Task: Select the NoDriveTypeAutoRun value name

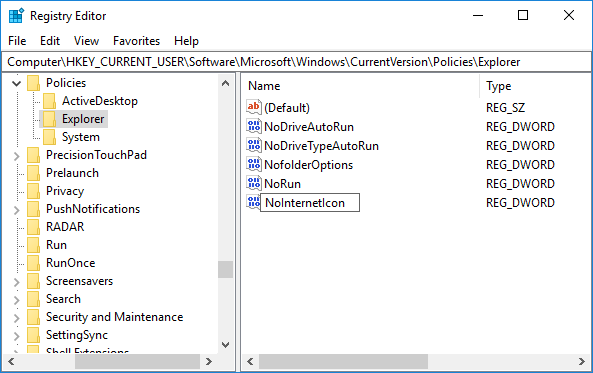Action: click(x=321, y=146)
